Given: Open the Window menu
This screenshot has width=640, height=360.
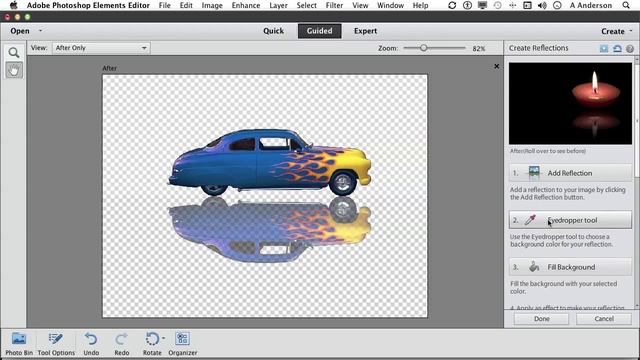Looking at the screenshot, I should pyautogui.click(x=390, y=5).
